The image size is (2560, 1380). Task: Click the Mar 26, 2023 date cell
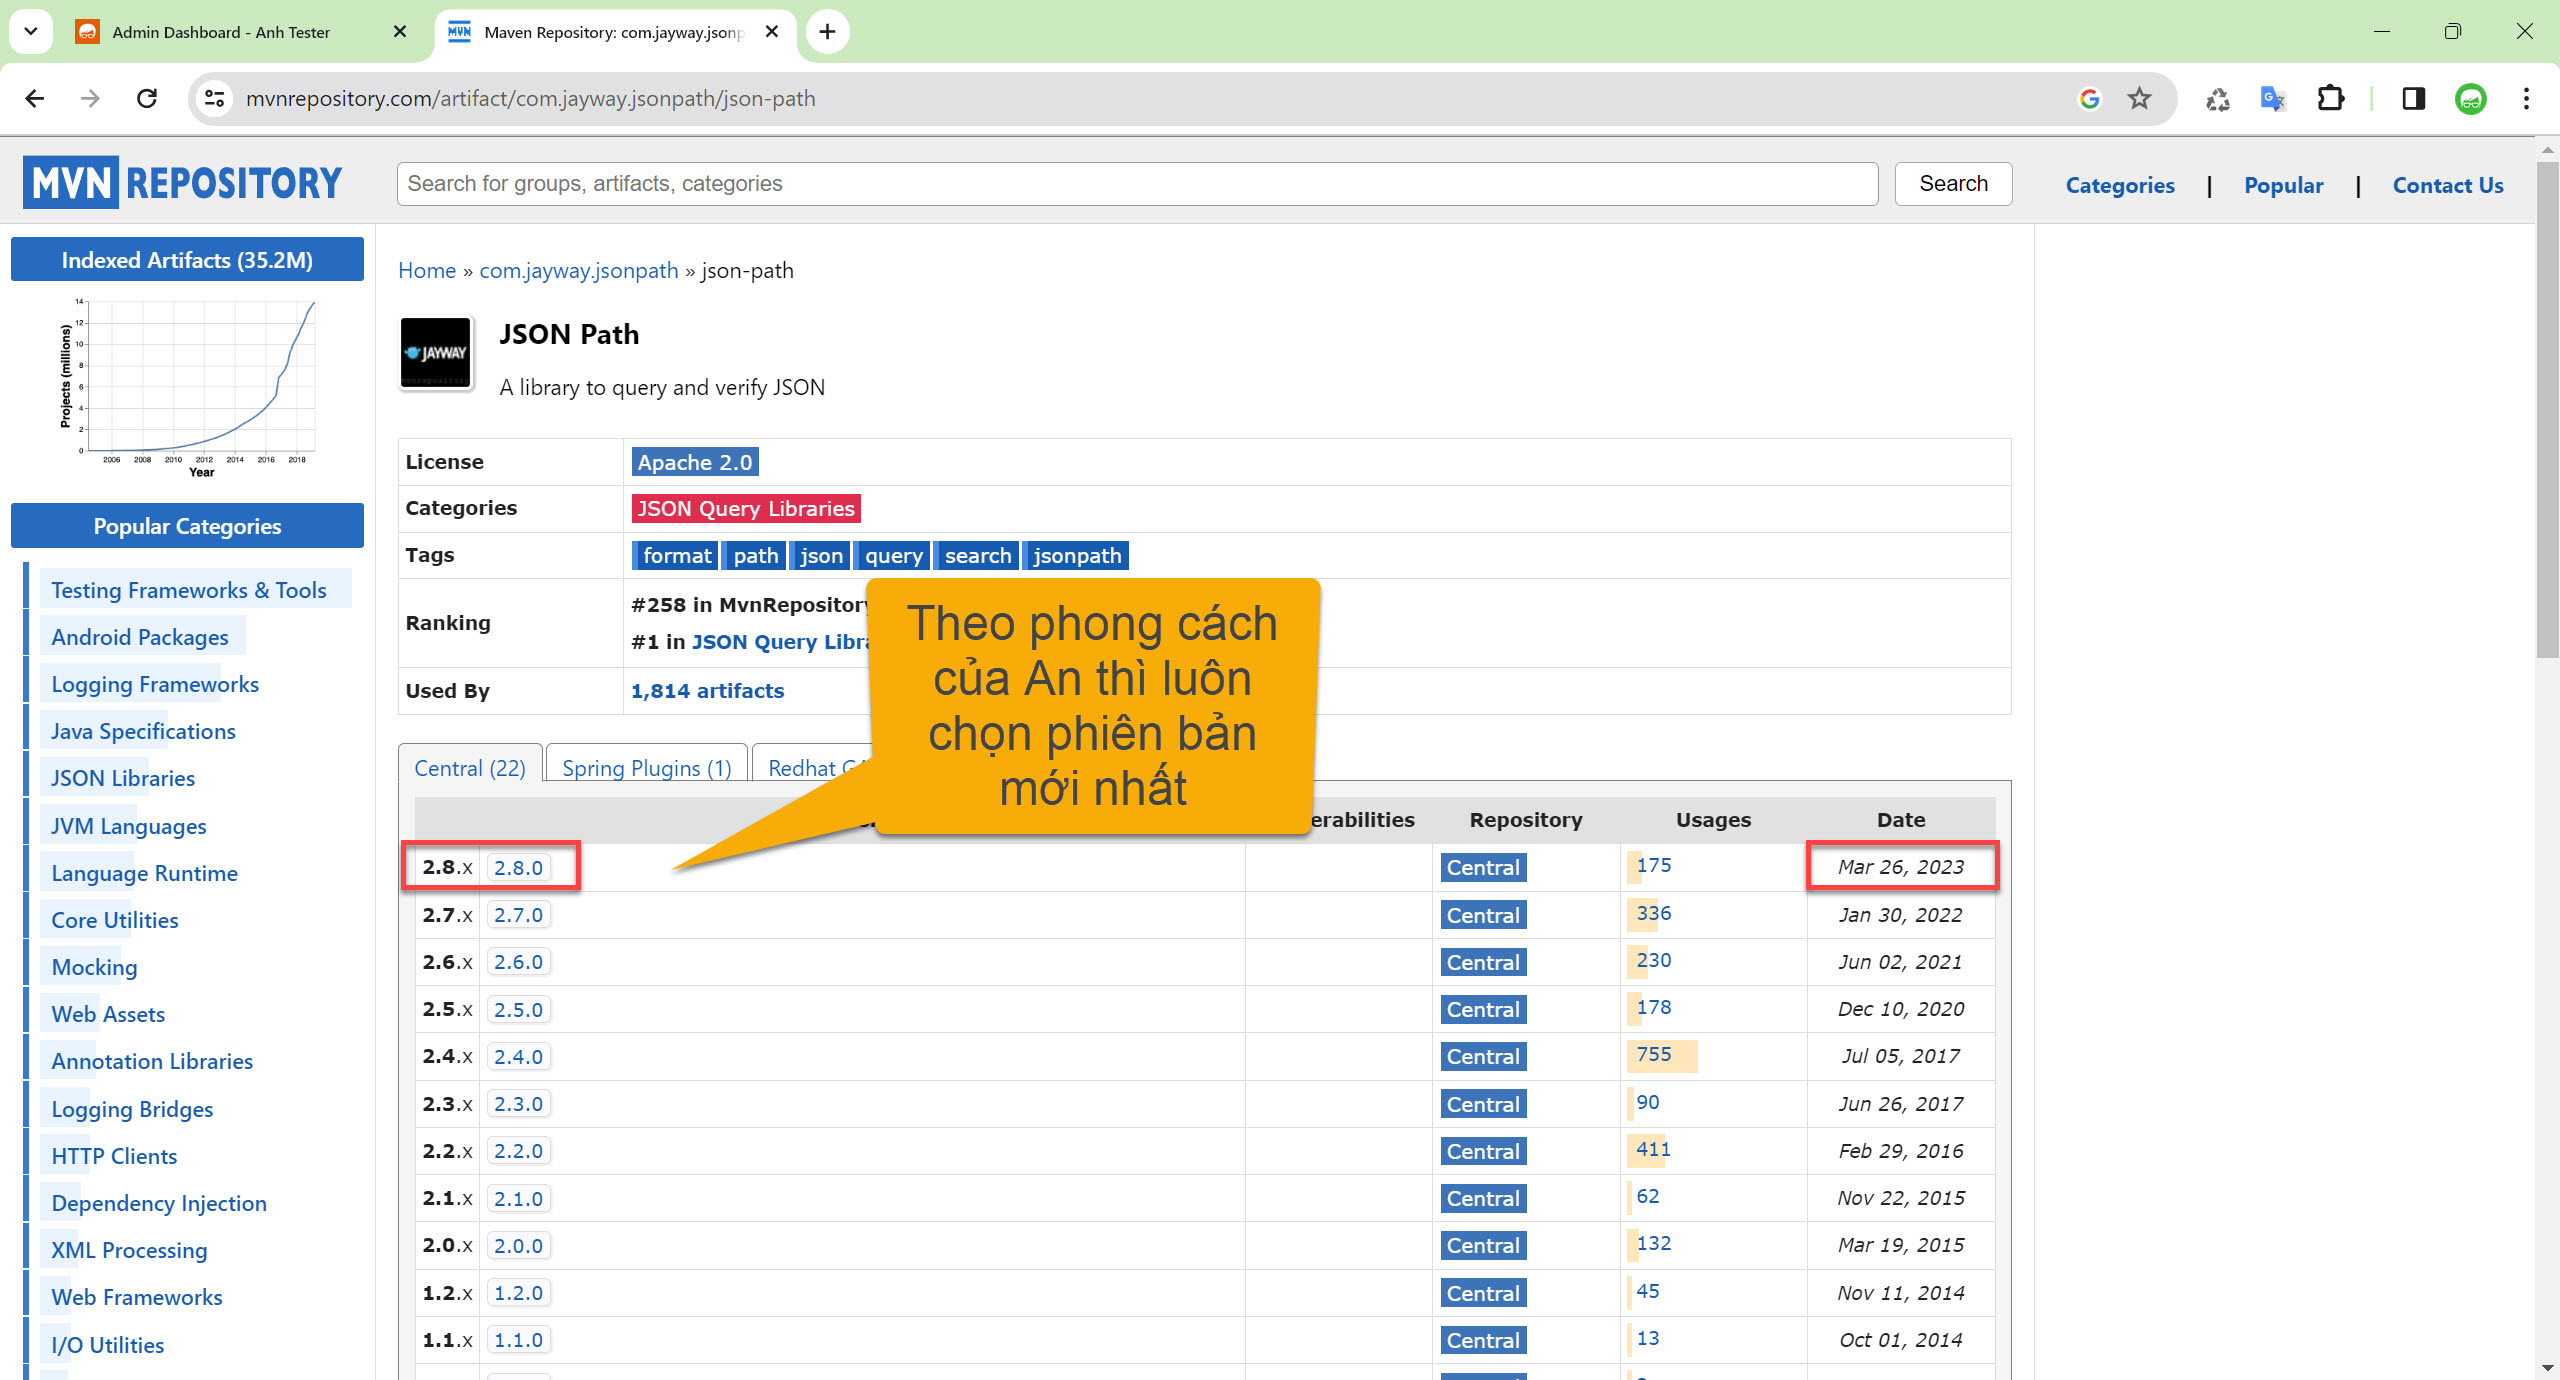click(x=1901, y=867)
